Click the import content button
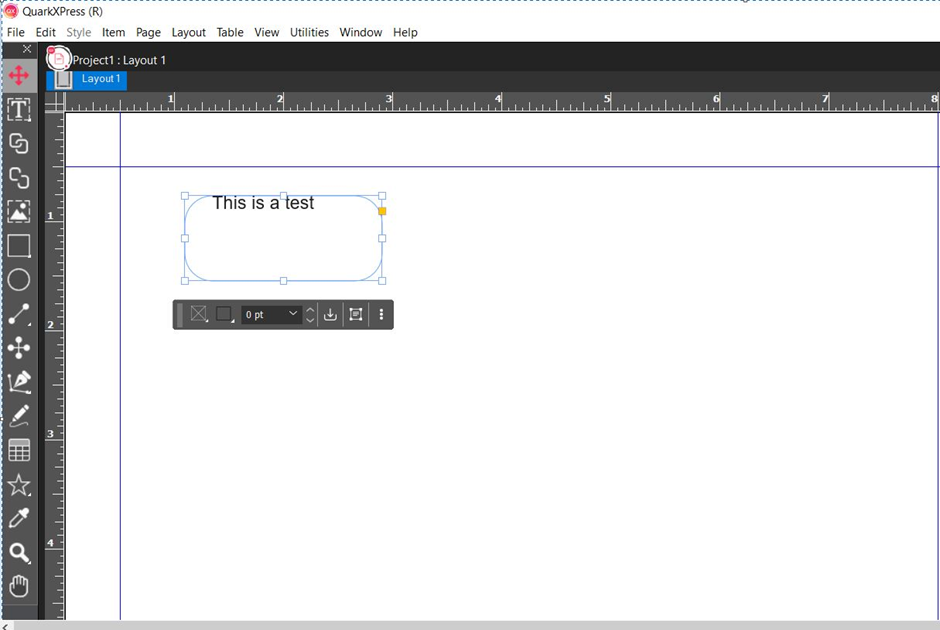The width and height of the screenshot is (940, 630). [x=330, y=313]
